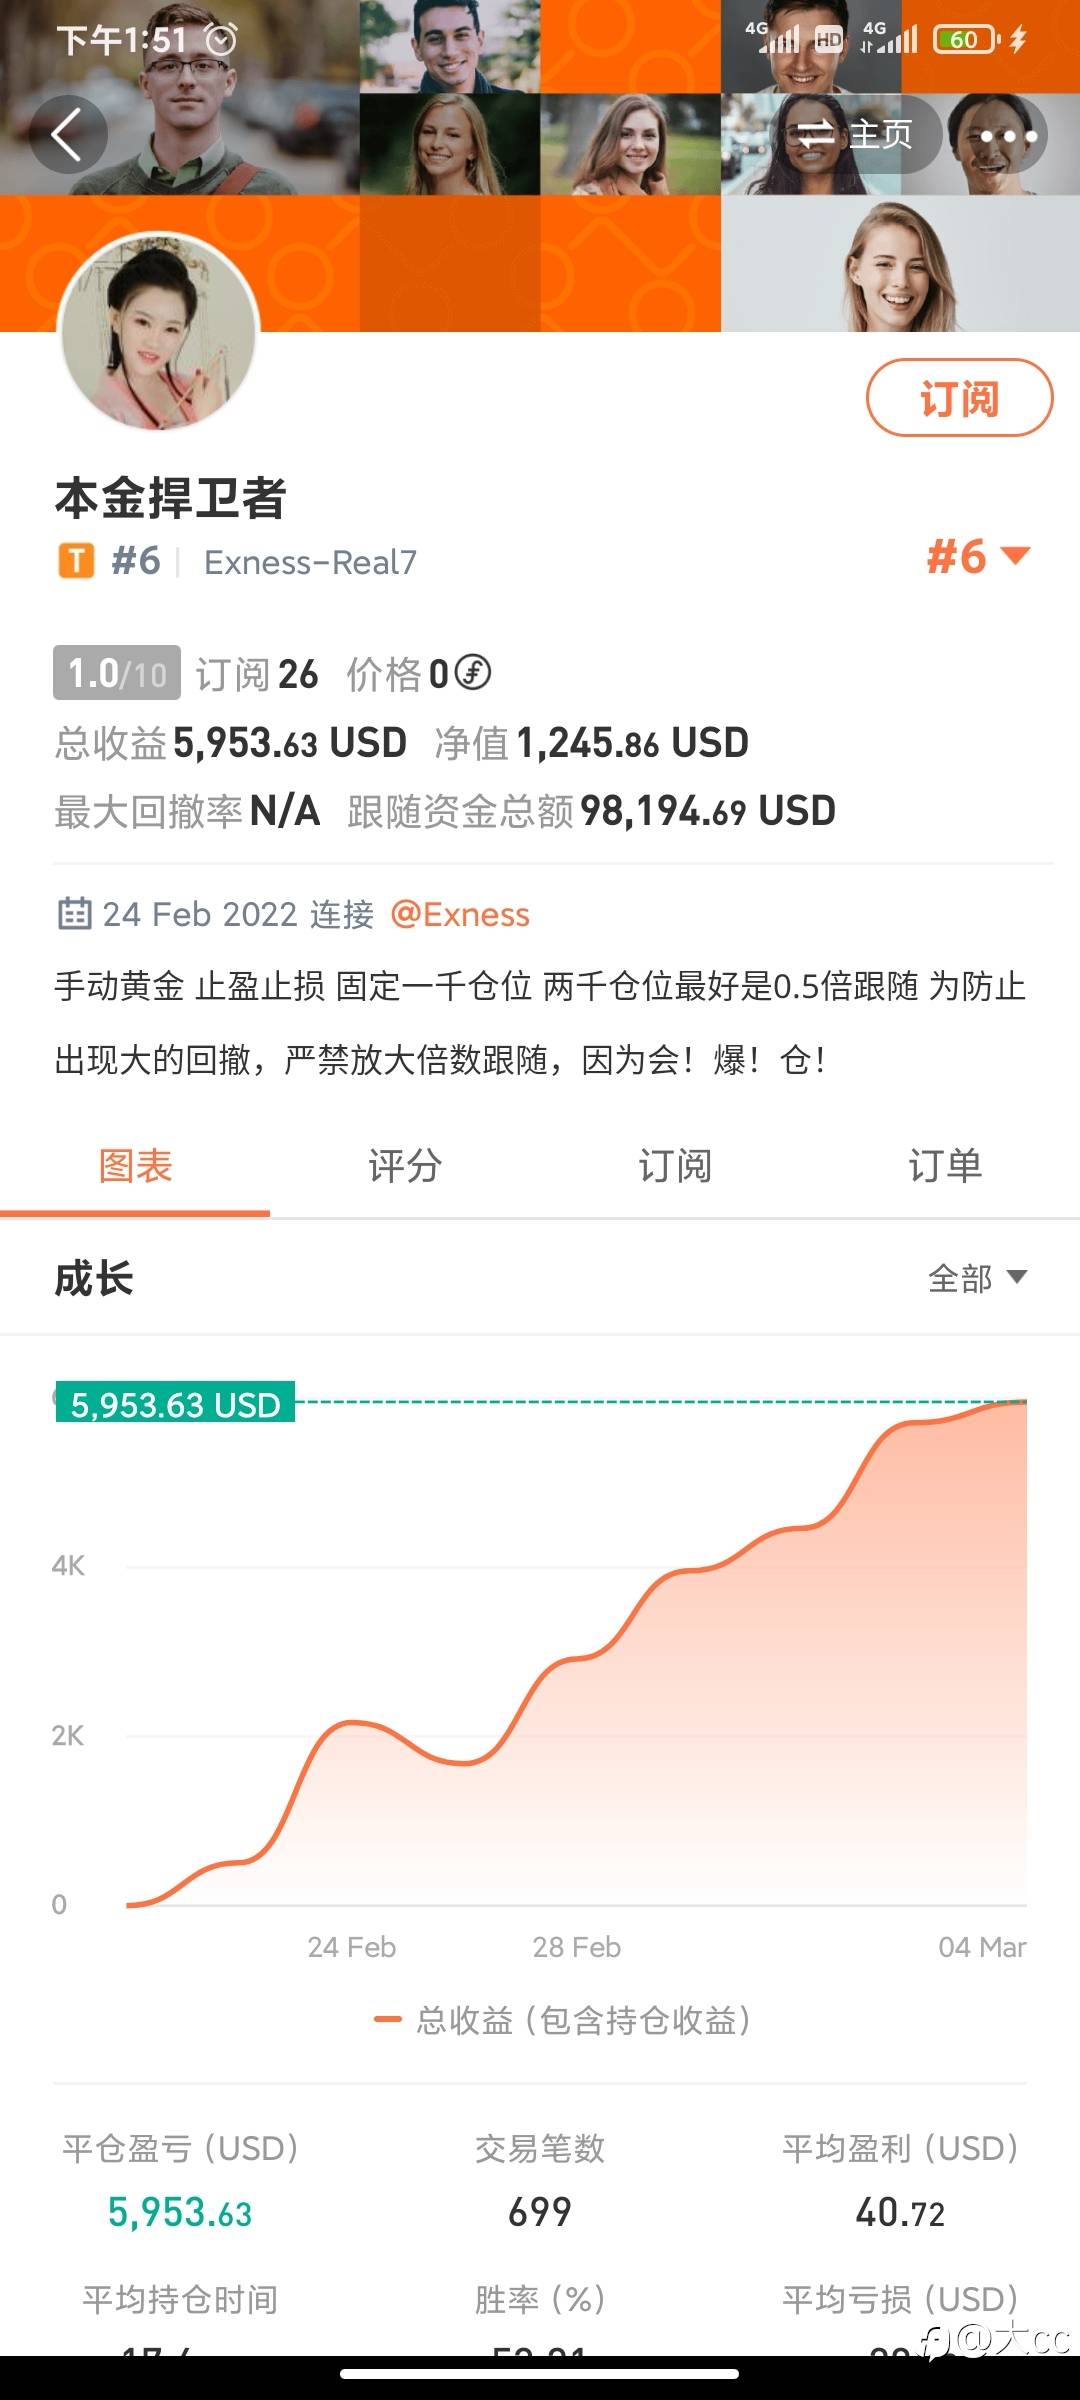1080x2400 pixels.
Task: Tap the alarm clock status icon
Action: point(221,40)
